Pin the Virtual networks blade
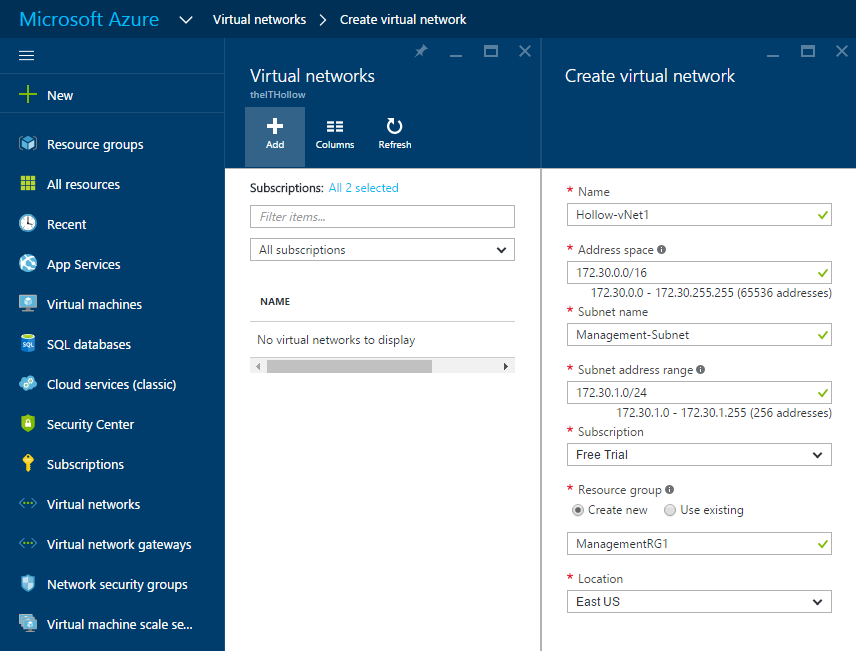Screen dimensions: 856x651 421,52
